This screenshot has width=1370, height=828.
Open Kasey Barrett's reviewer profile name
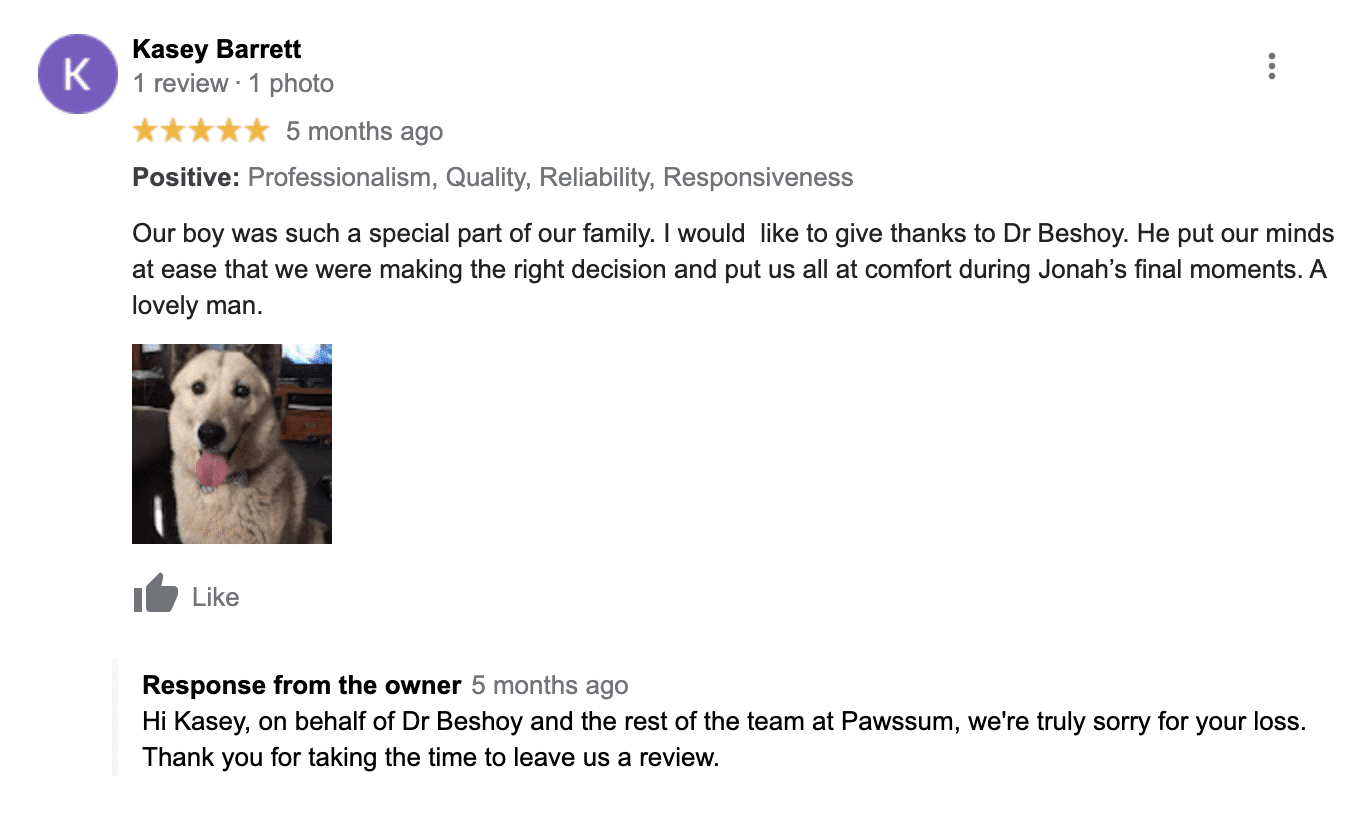tap(217, 49)
